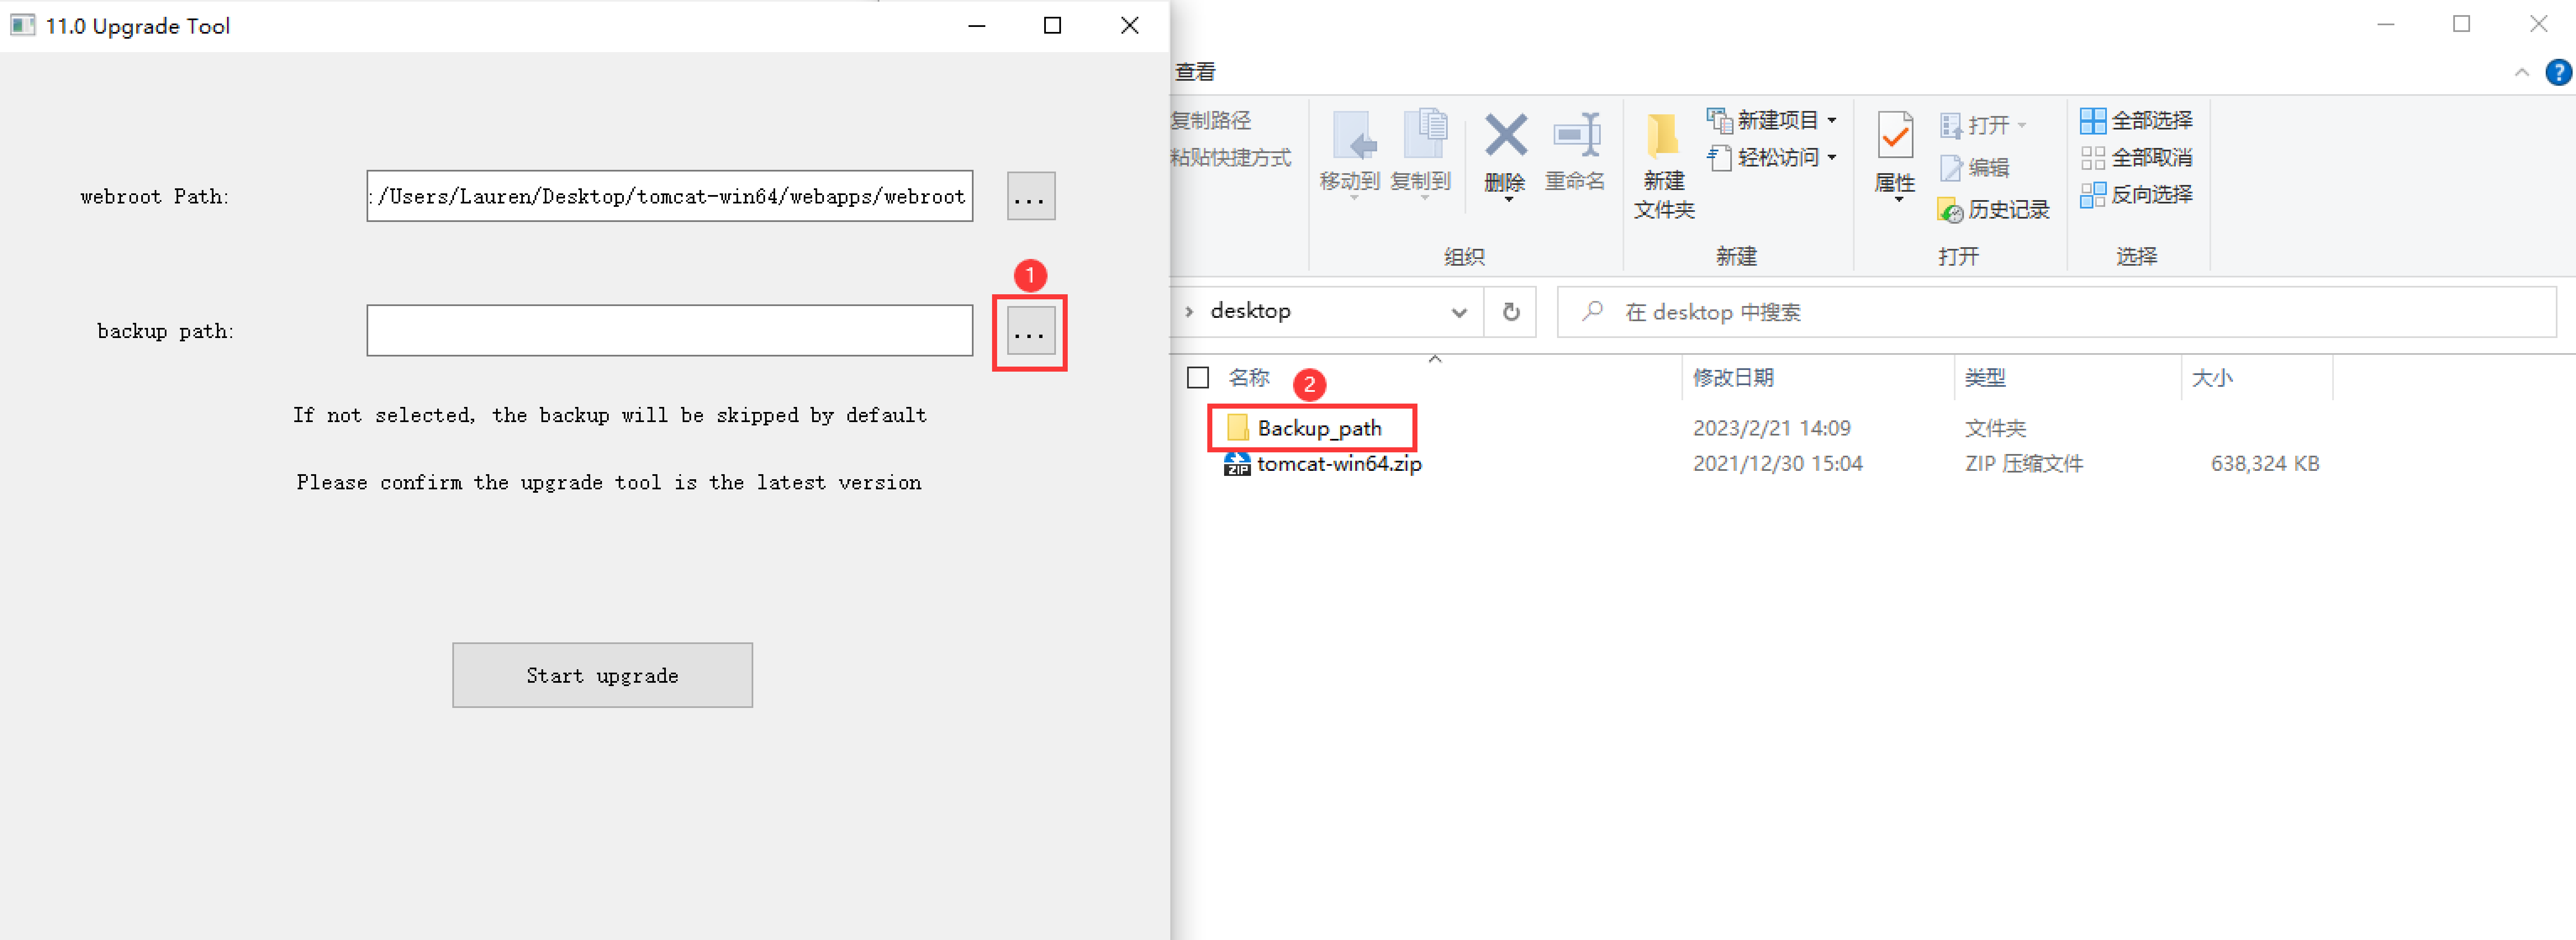Toggle the checkbox next to 名称 column header
The width and height of the screenshot is (2576, 940).
[1199, 378]
